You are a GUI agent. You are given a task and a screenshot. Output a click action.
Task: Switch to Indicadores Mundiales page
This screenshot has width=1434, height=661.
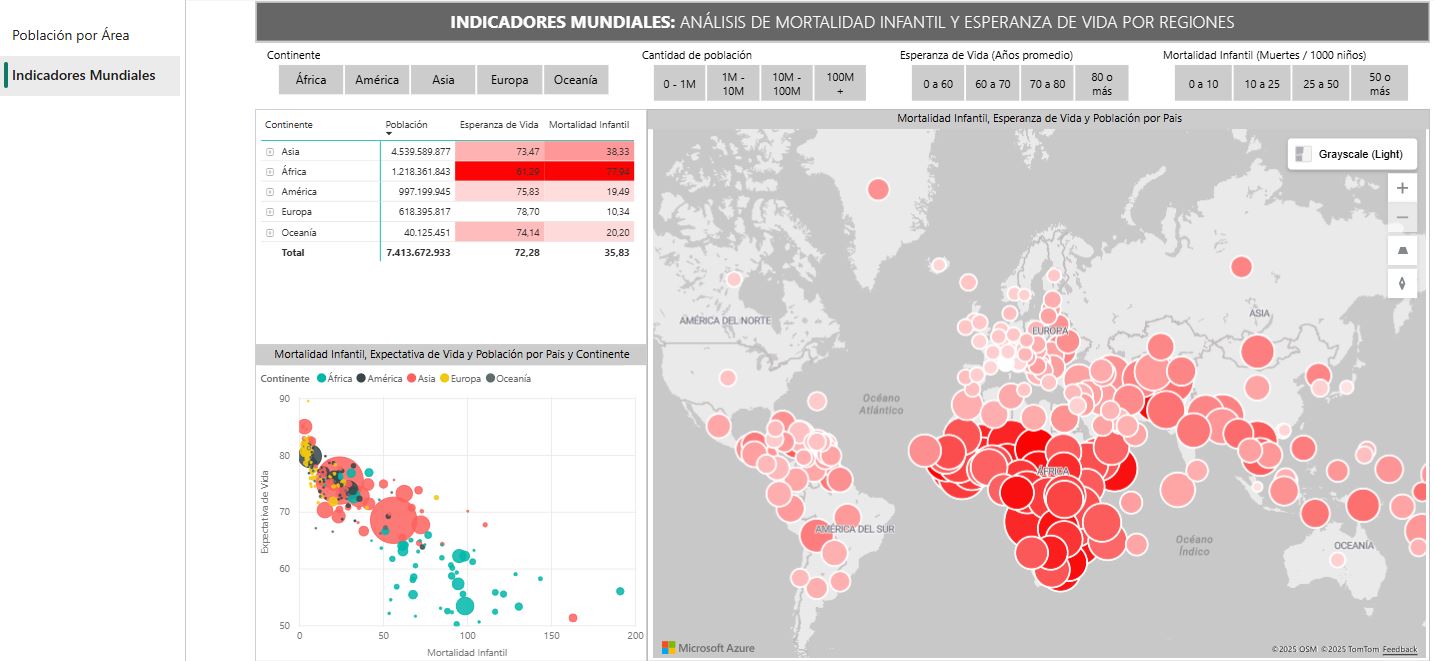coord(84,75)
